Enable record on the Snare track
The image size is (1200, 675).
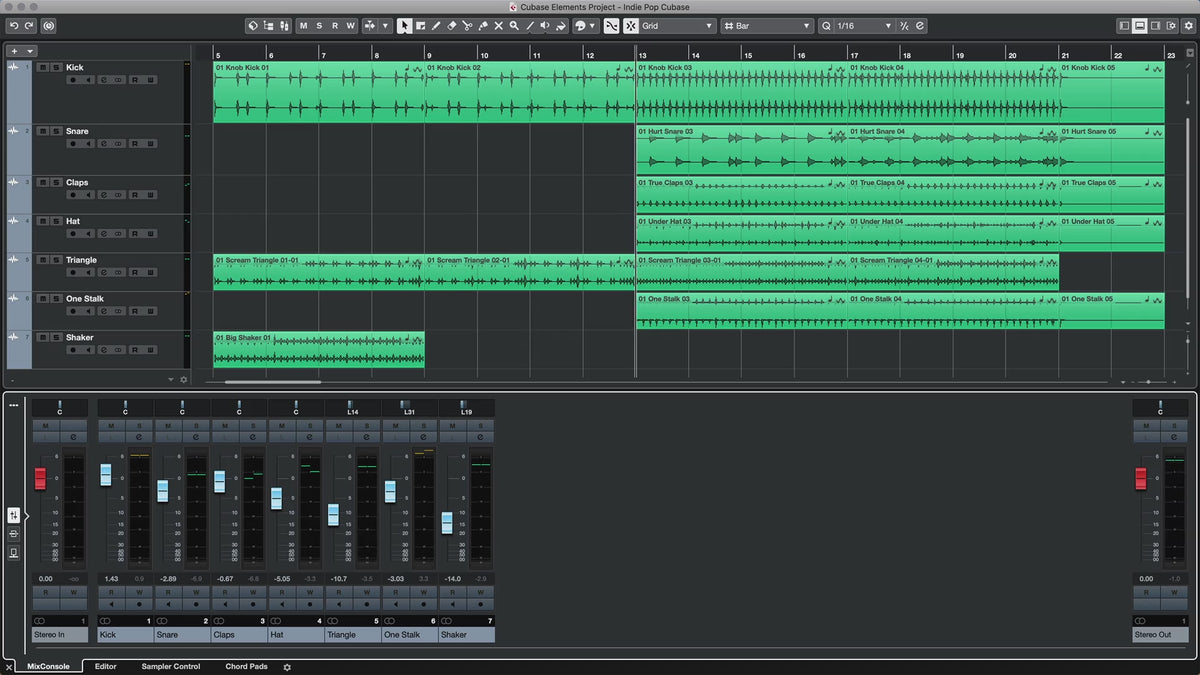[72, 144]
